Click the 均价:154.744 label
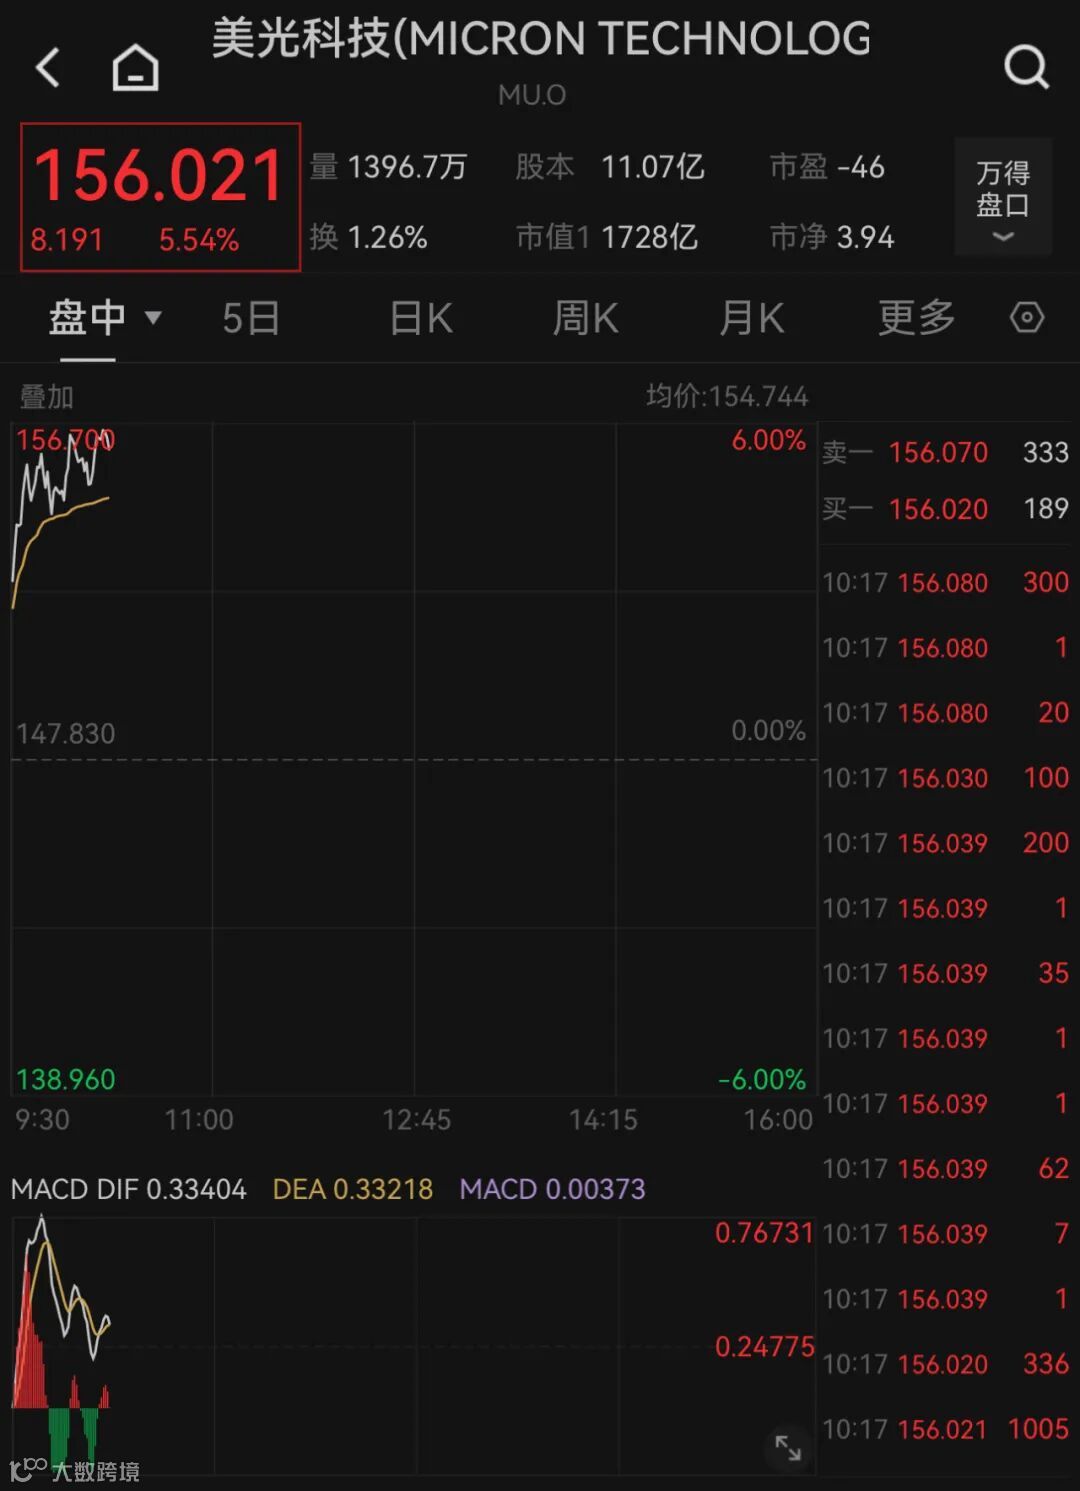 (727, 397)
